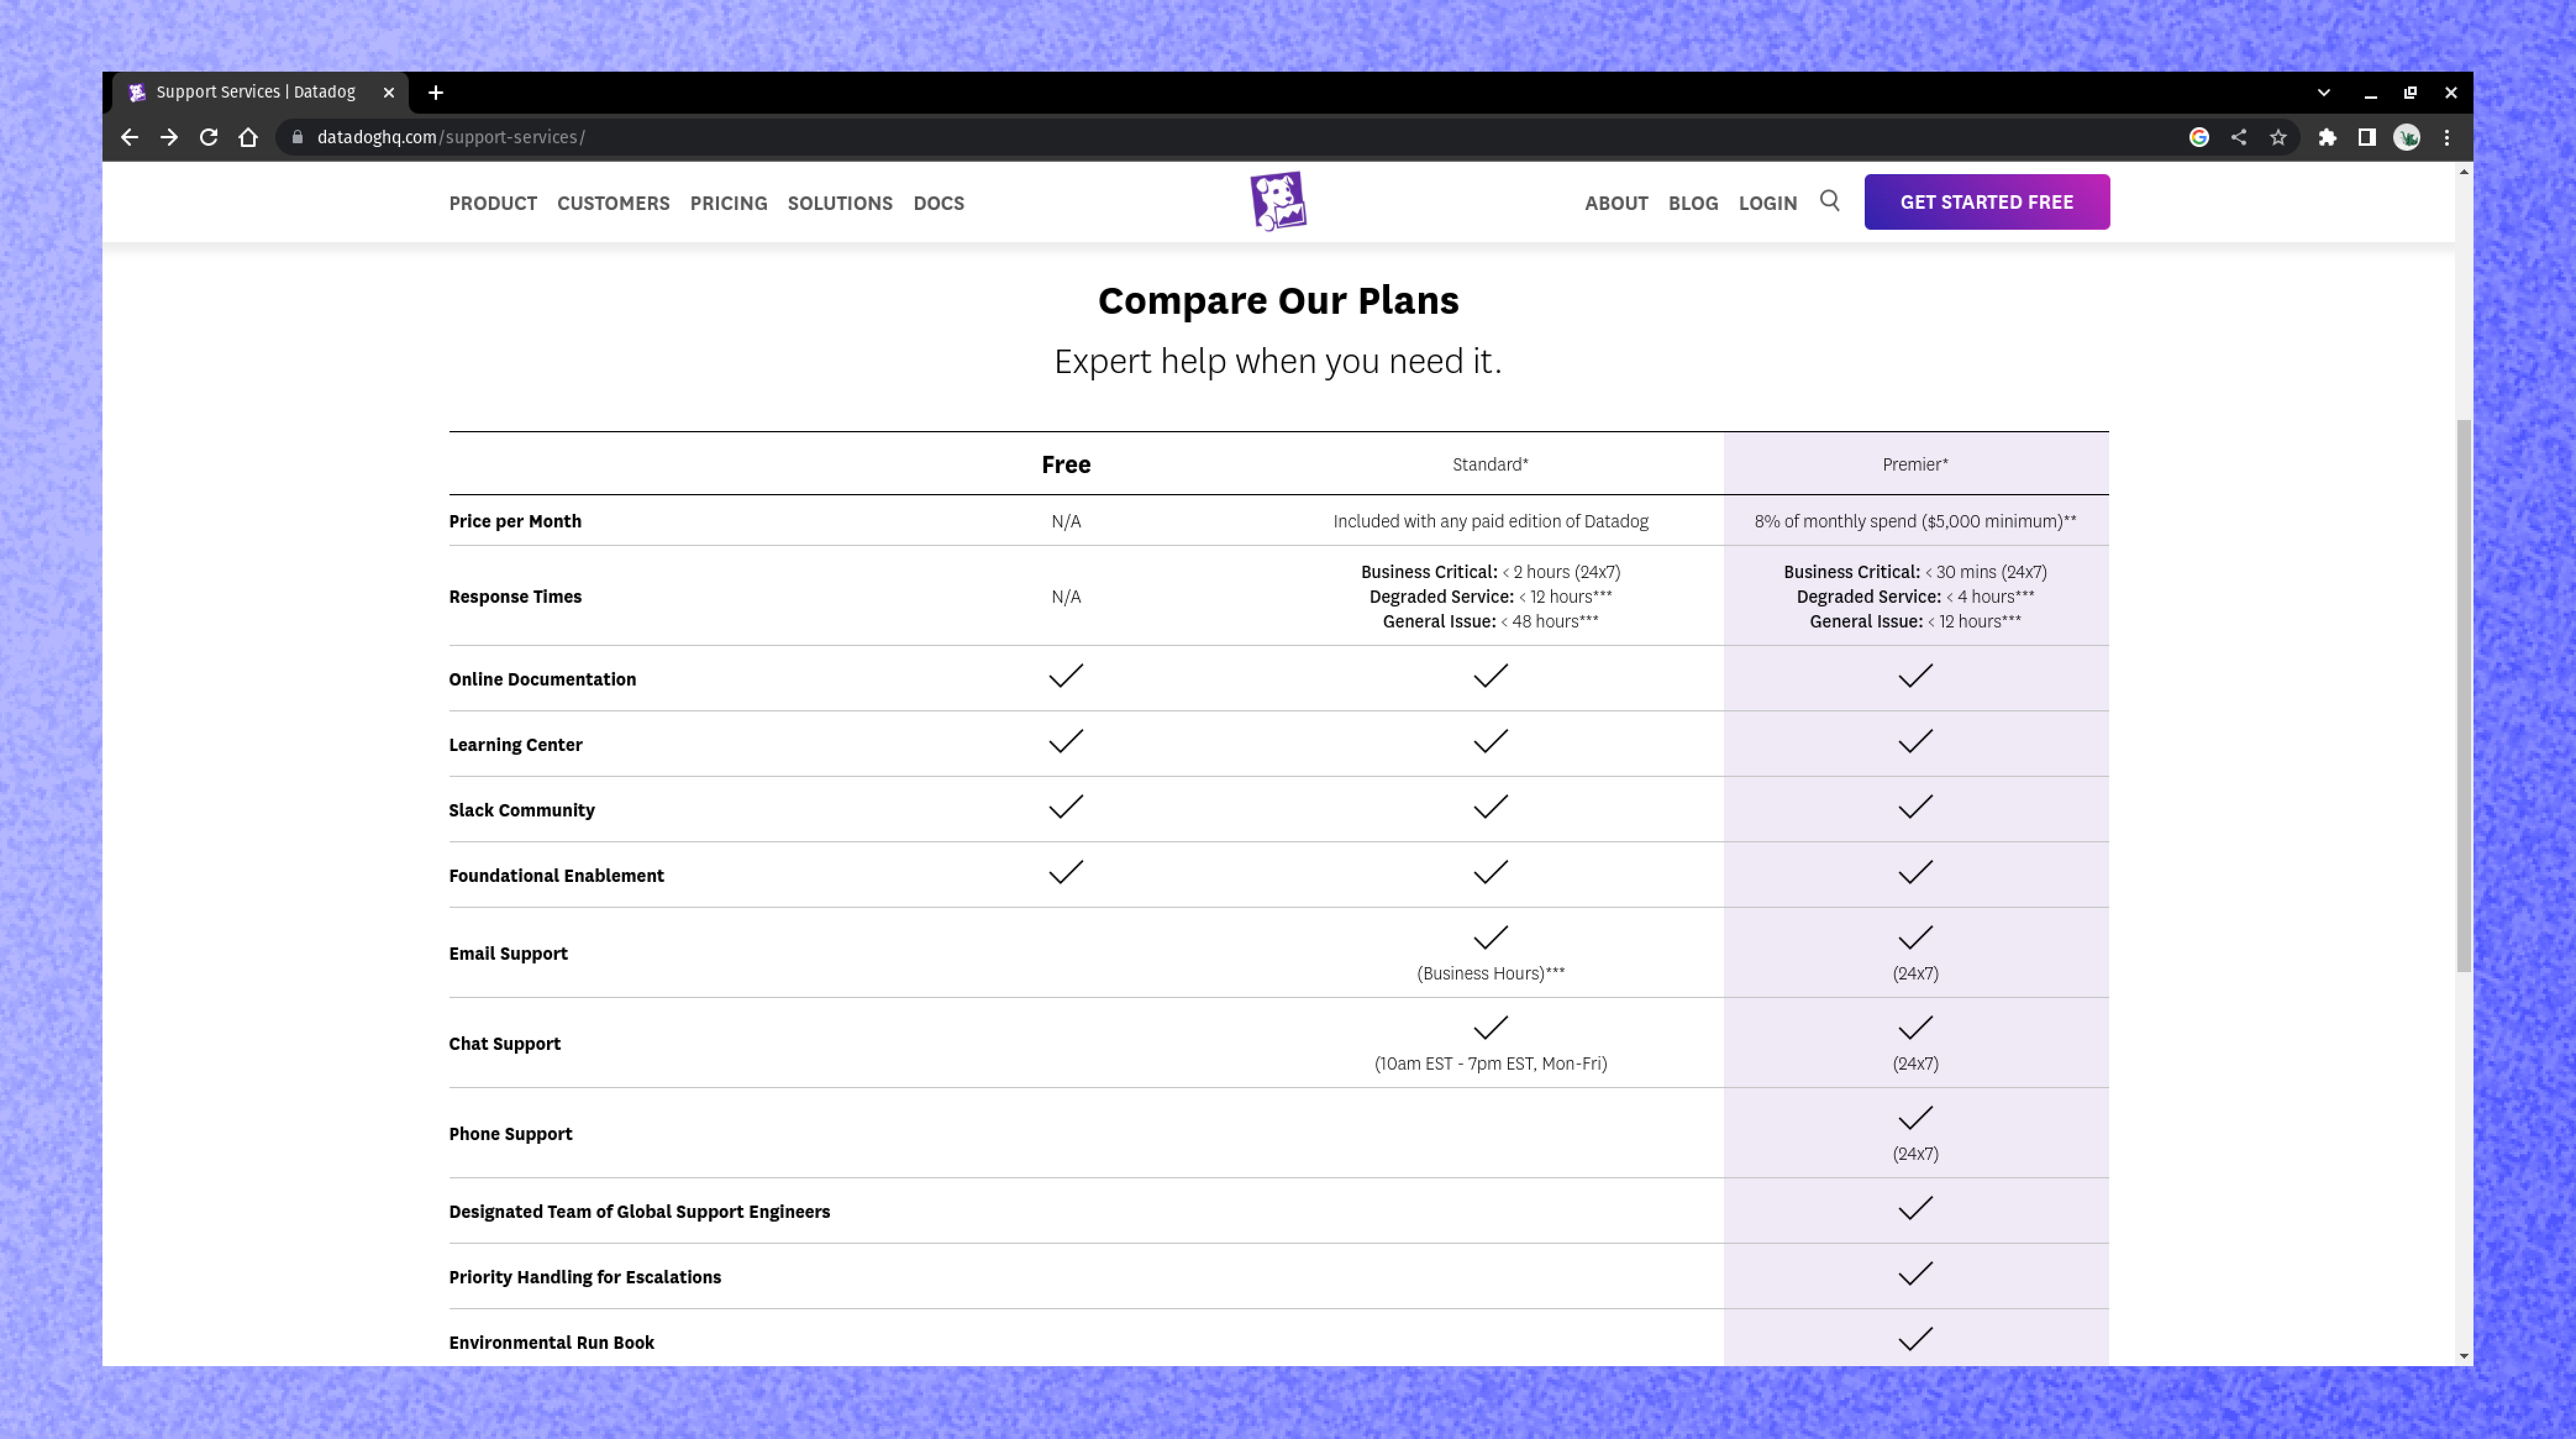Bookmark this page via the star icon
This screenshot has height=1439, width=2576.
coord(2277,137)
